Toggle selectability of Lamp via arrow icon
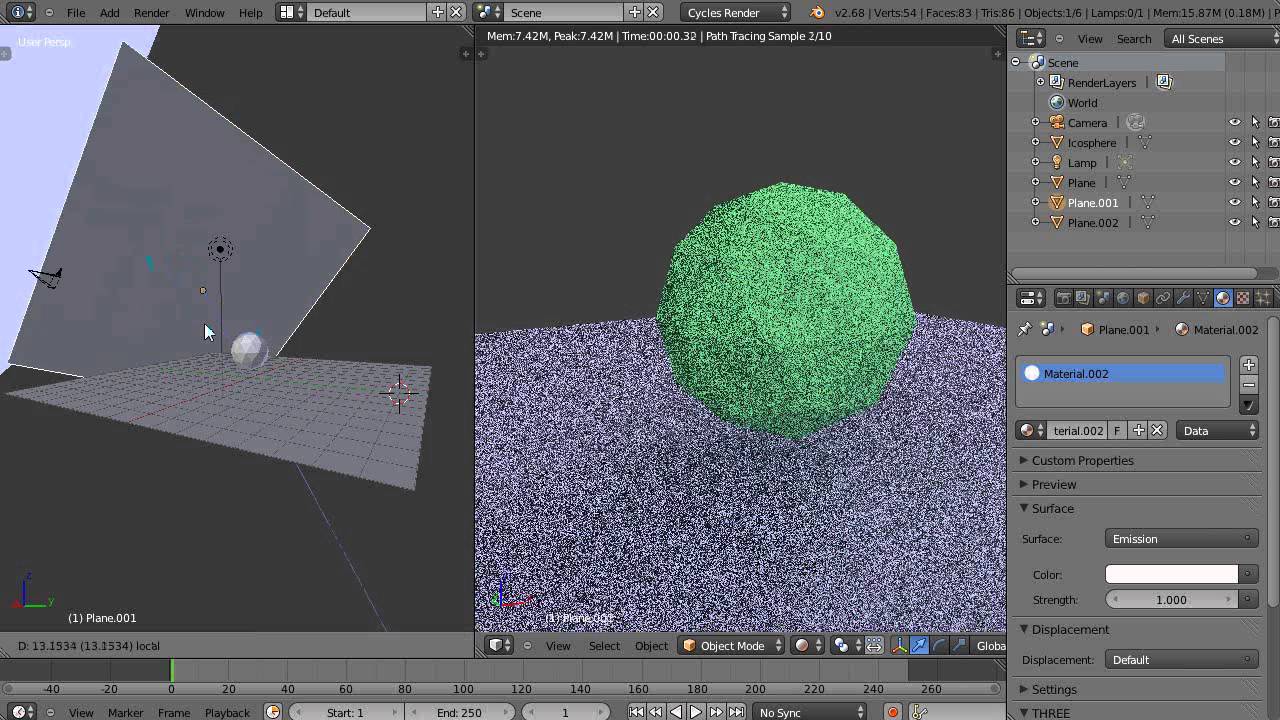Screen dimensions: 1280x720 [x=1255, y=163]
